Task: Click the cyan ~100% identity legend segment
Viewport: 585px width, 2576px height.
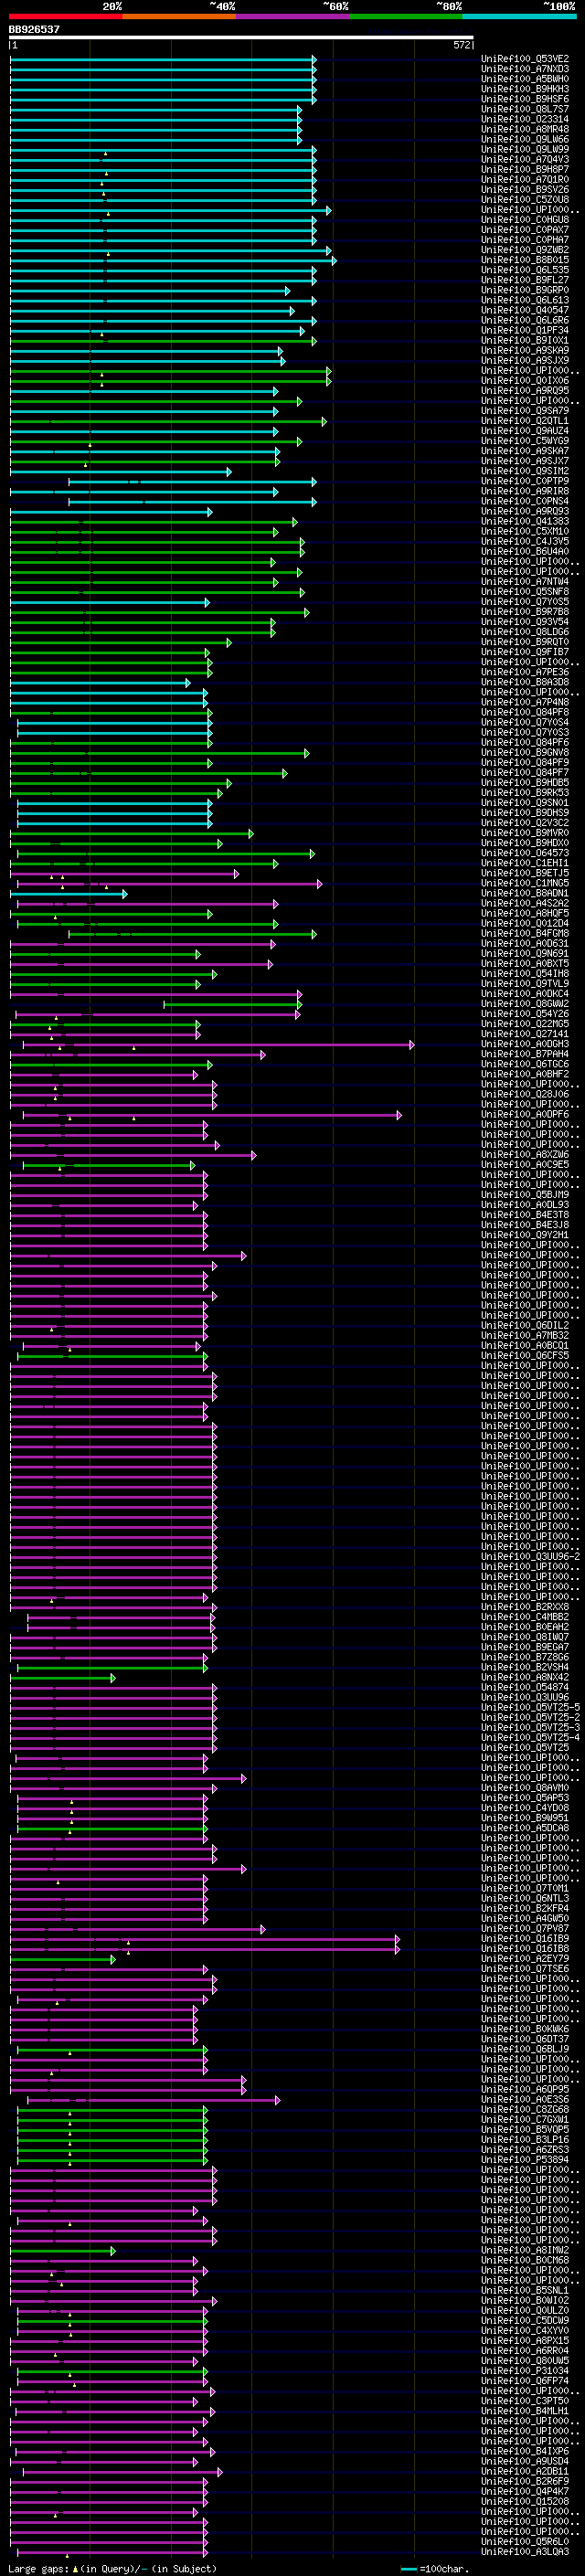Action: coord(519,16)
